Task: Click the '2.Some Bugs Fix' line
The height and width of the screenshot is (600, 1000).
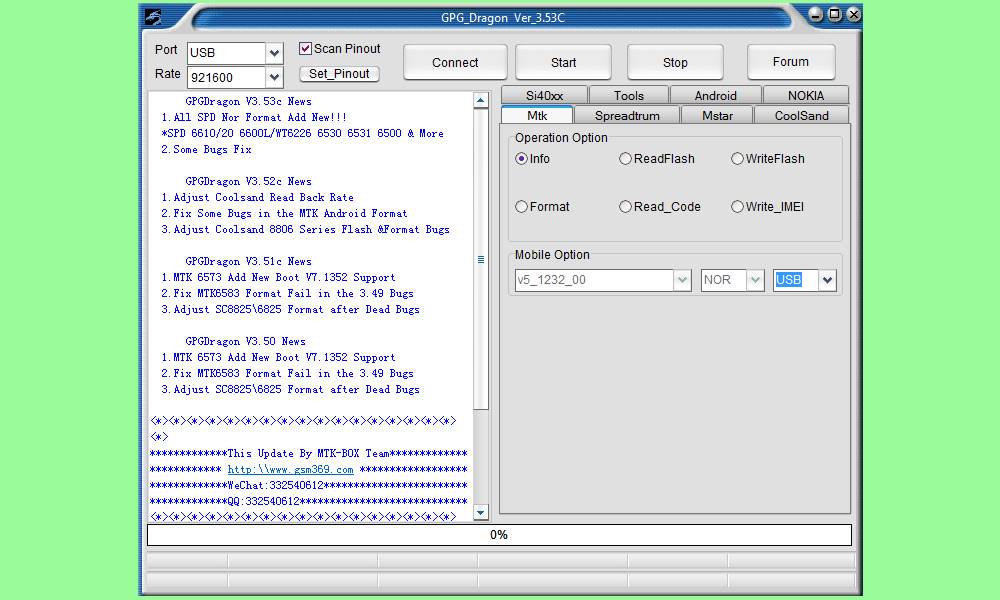Action: [x=206, y=149]
